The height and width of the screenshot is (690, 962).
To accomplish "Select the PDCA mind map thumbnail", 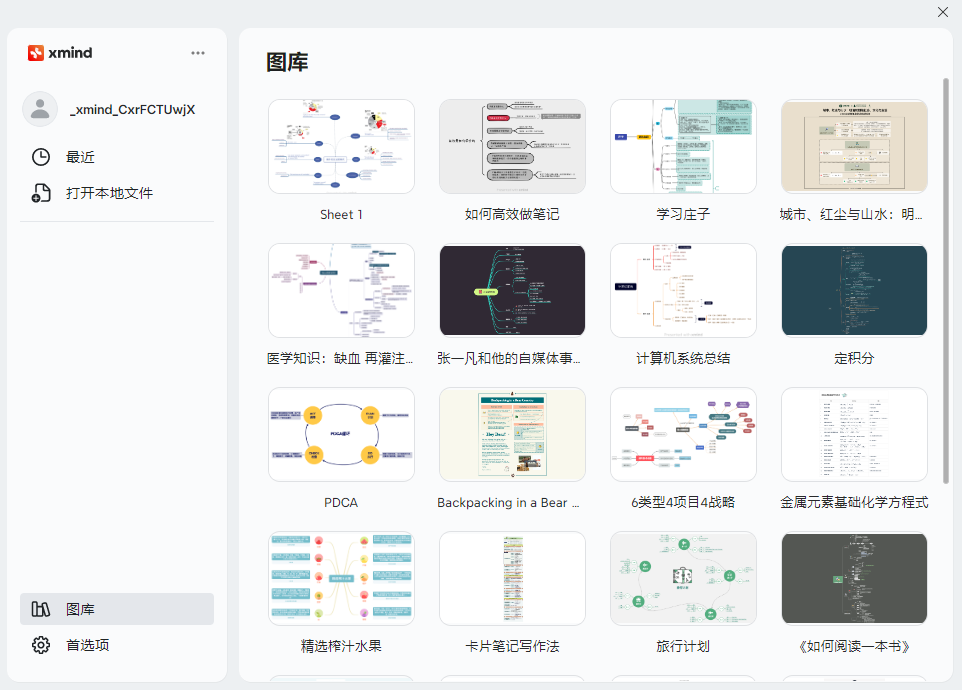I will point(341,434).
